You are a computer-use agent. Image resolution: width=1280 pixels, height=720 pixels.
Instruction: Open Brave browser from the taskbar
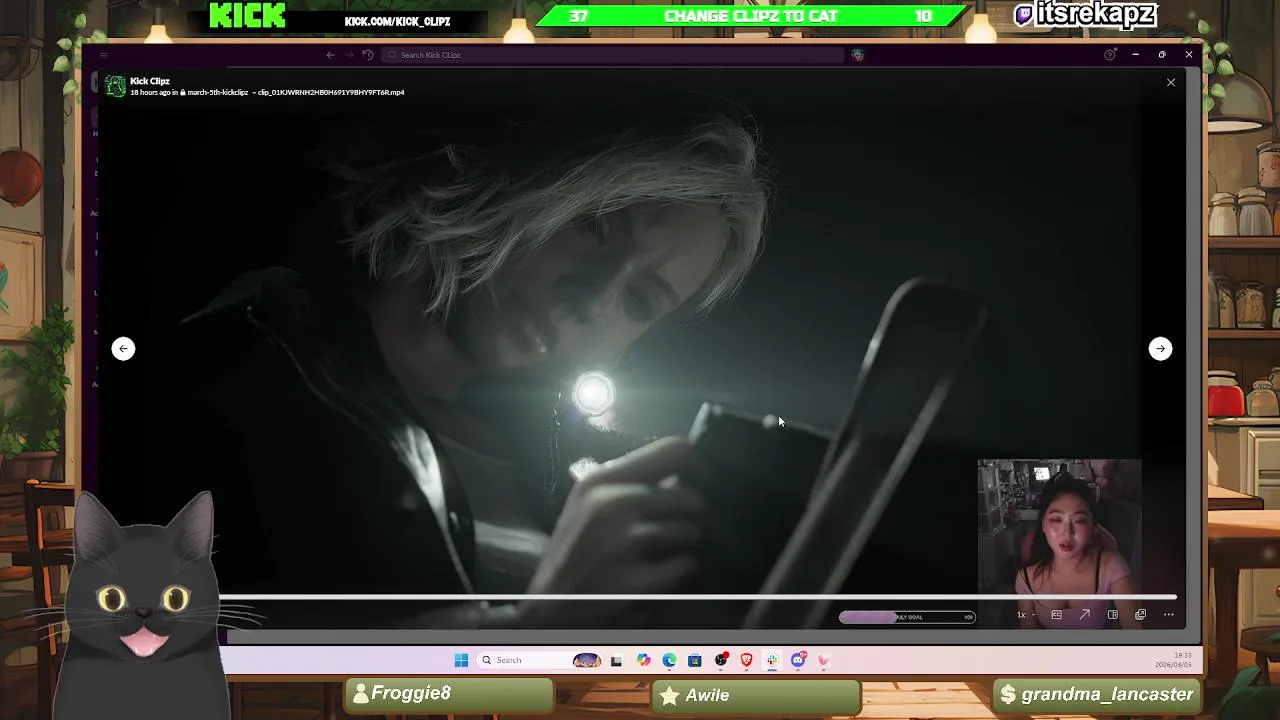point(746,660)
